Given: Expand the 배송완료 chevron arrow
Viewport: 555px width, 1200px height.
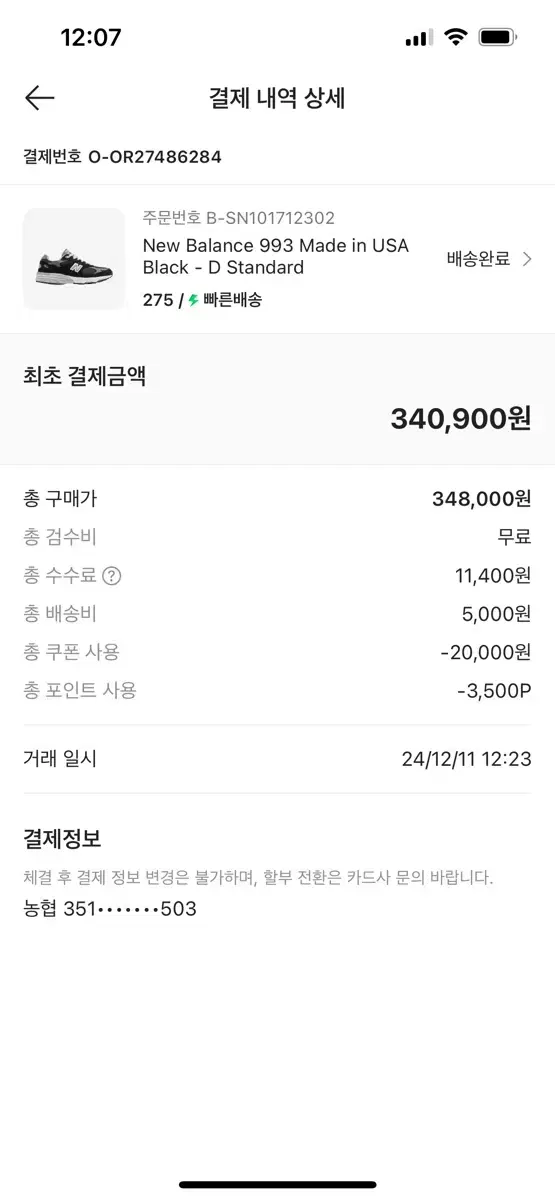Looking at the screenshot, I should pos(528,259).
